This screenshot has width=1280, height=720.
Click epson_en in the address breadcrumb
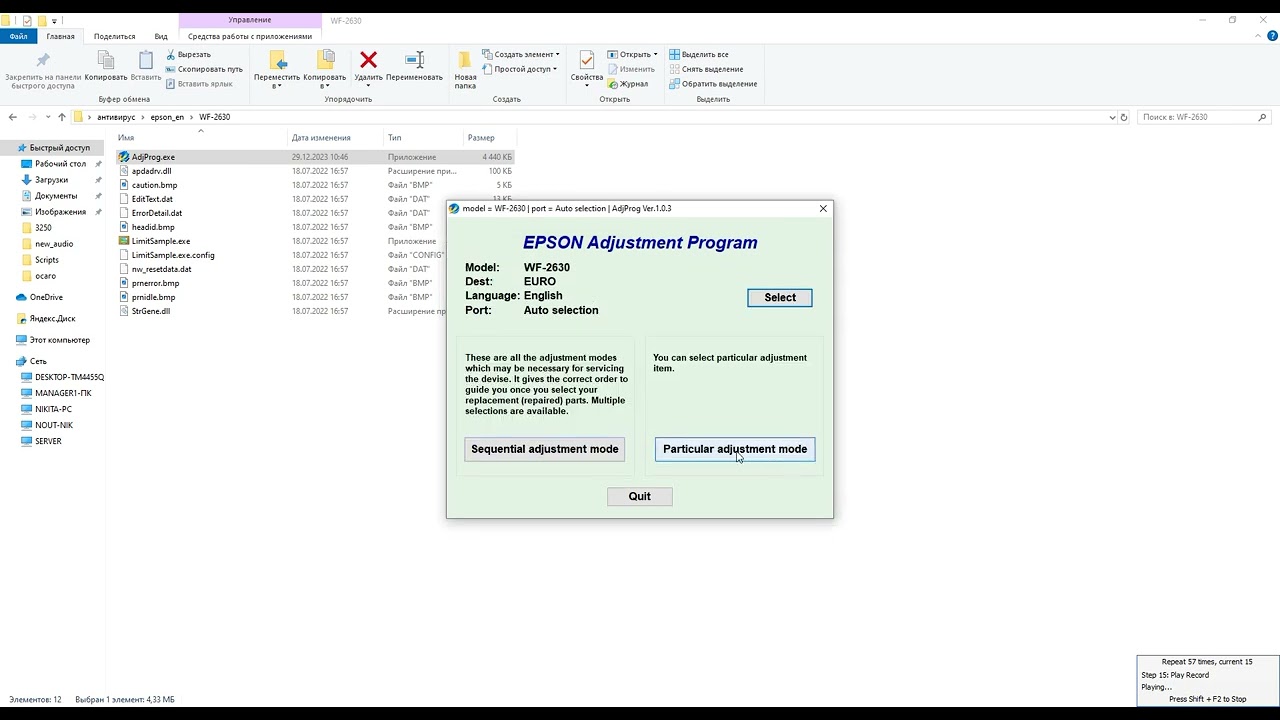click(167, 117)
